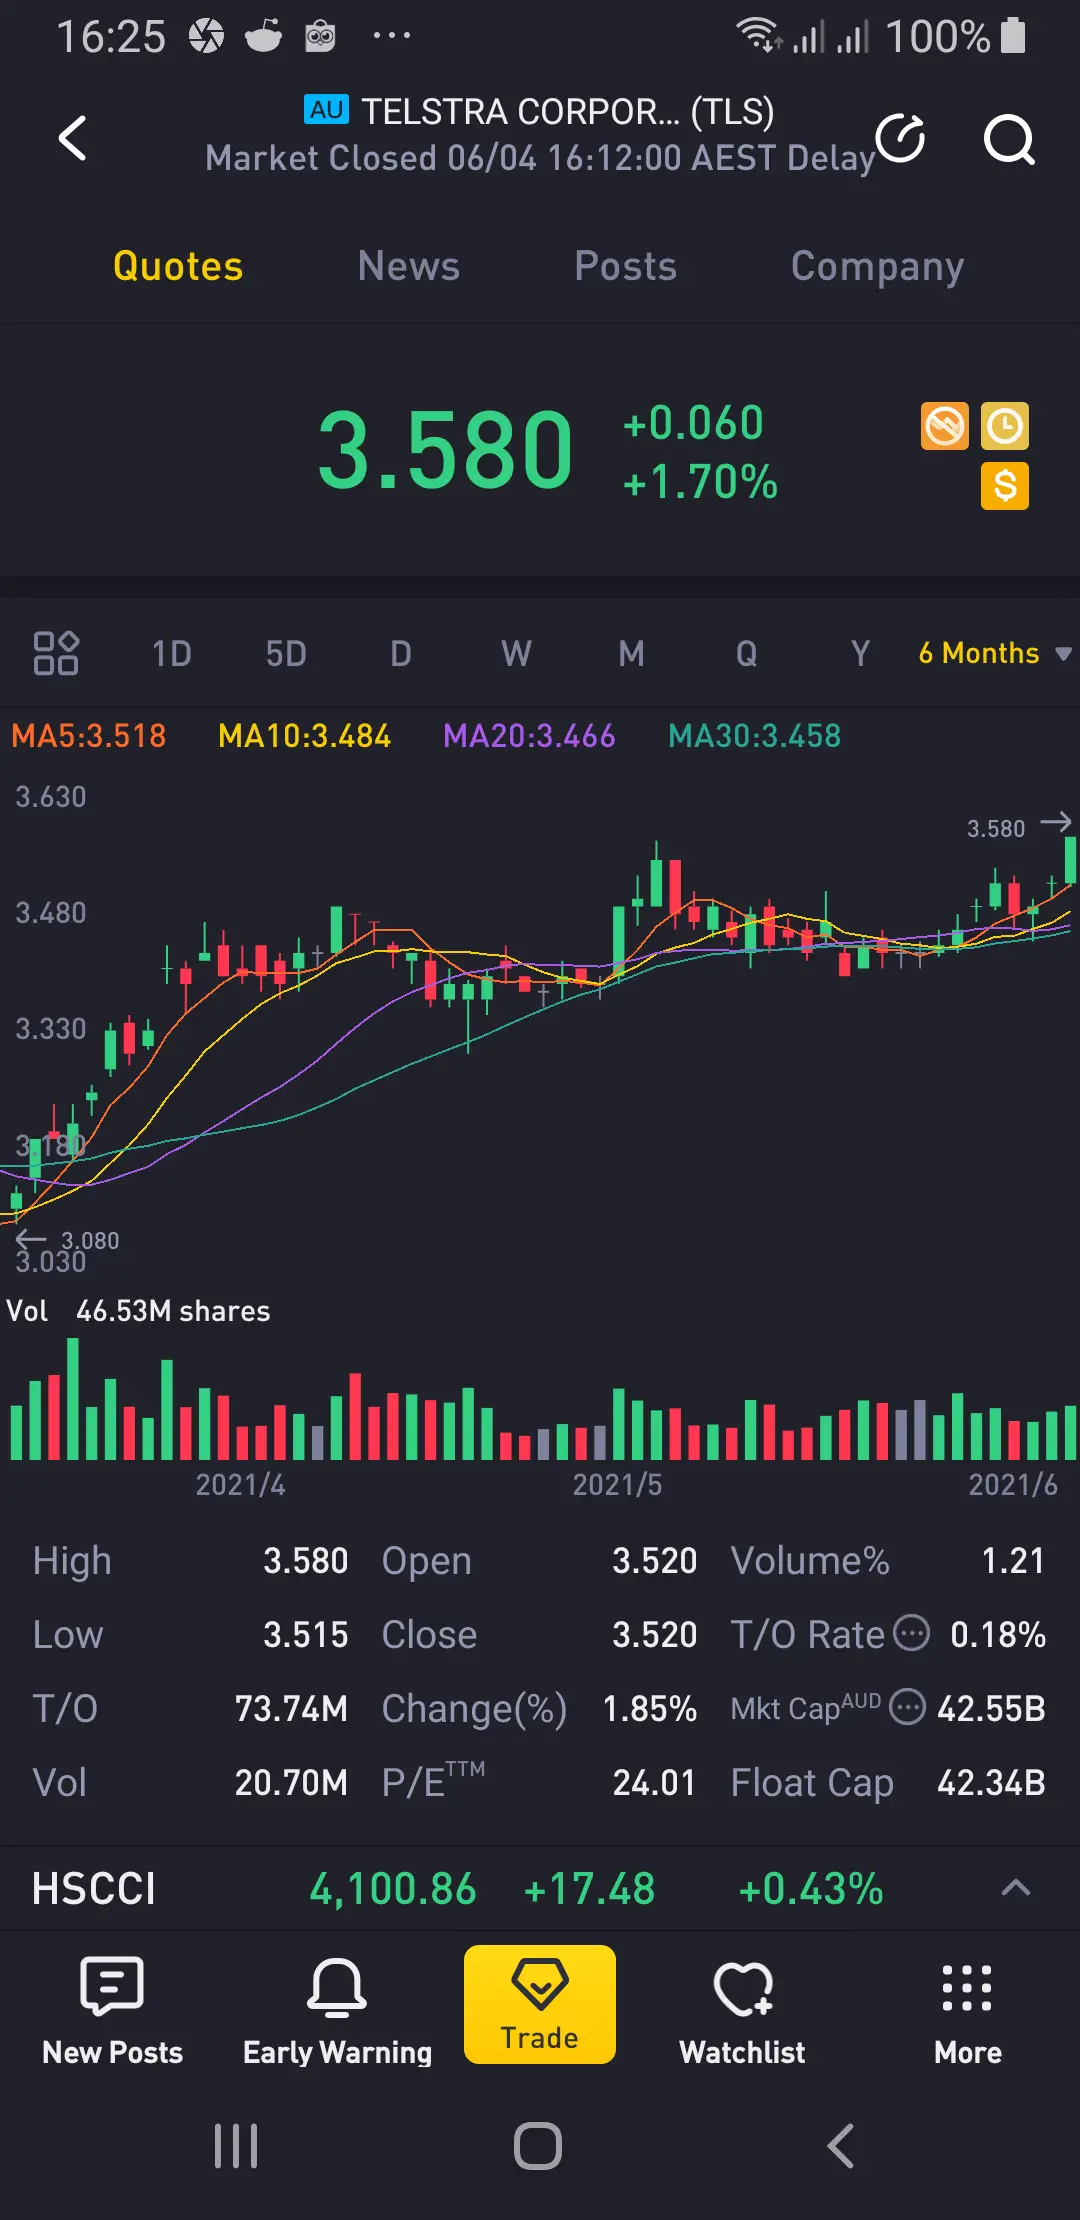Open the stock search magnifier
This screenshot has height=2220, width=1080.
point(1009,139)
